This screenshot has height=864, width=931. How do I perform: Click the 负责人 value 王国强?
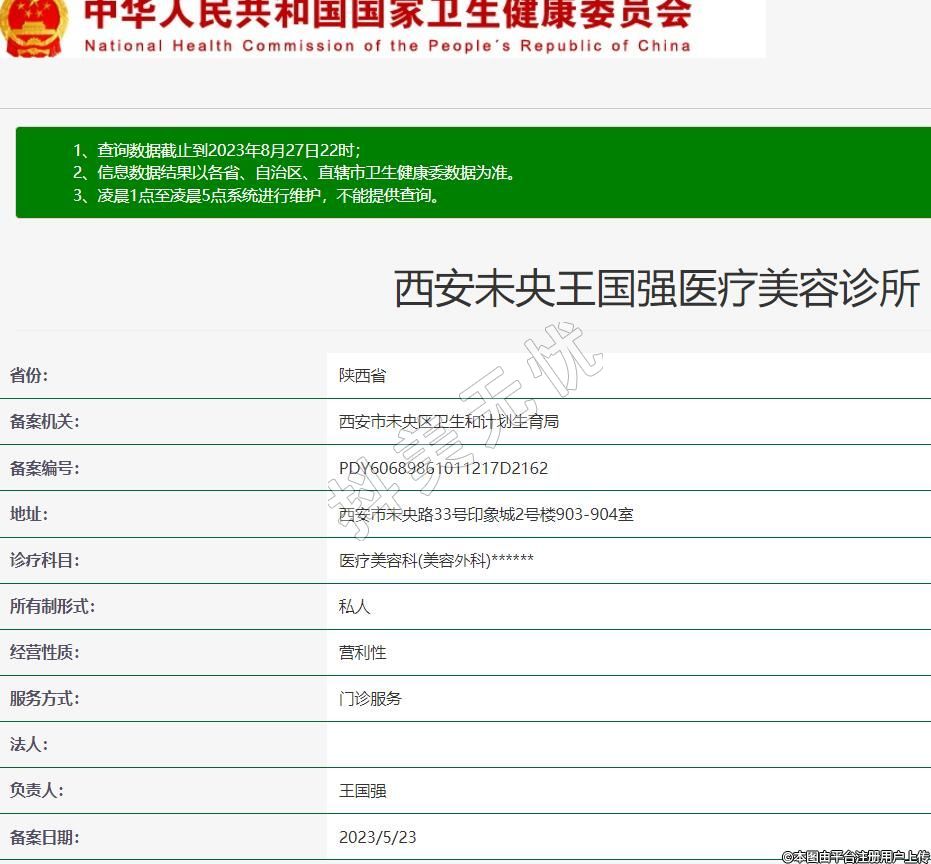click(362, 790)
